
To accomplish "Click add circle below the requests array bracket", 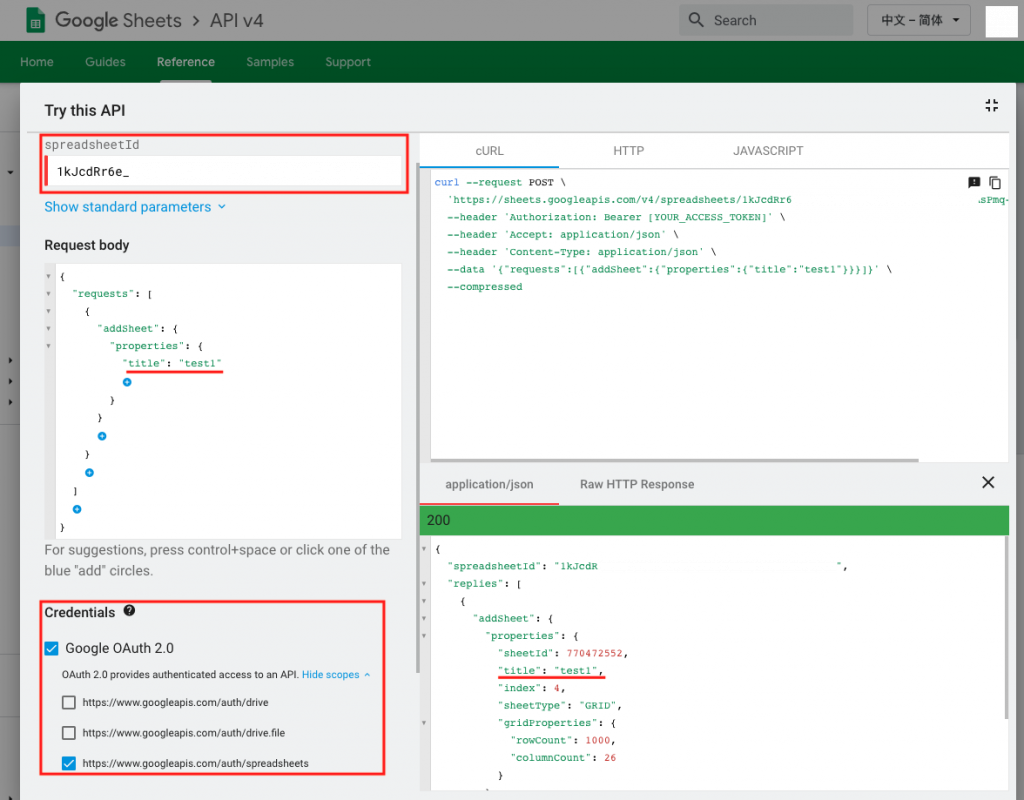I will [x=77, y=509].
